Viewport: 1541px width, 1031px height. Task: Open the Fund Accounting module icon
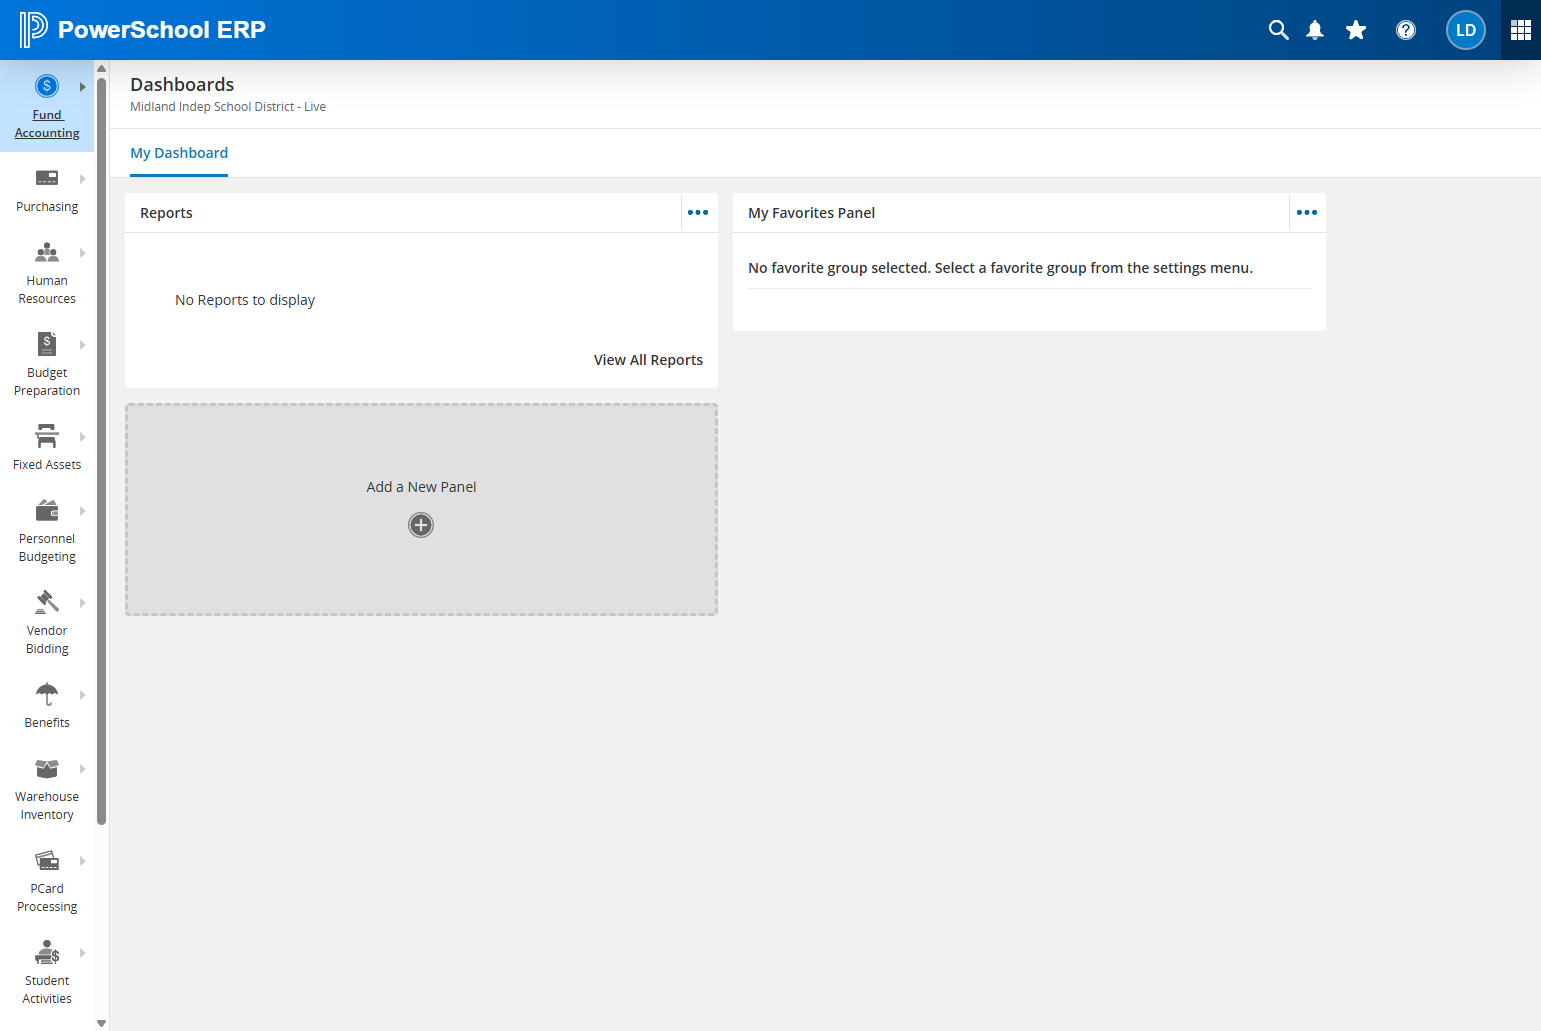pos(47,86)
